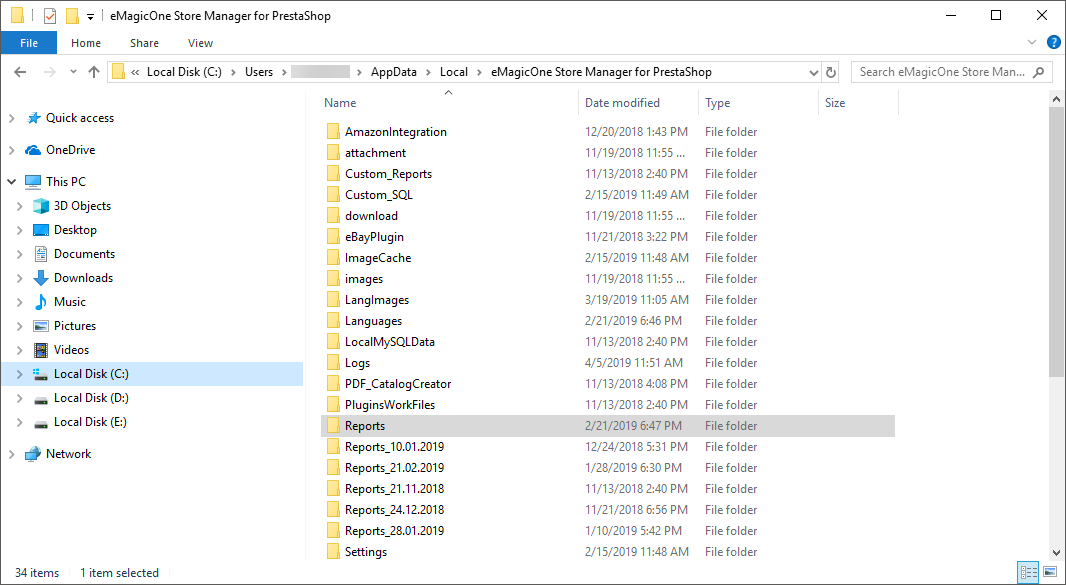
Task: Select the Desktop icon in sidebar
Action: [41, 230]
